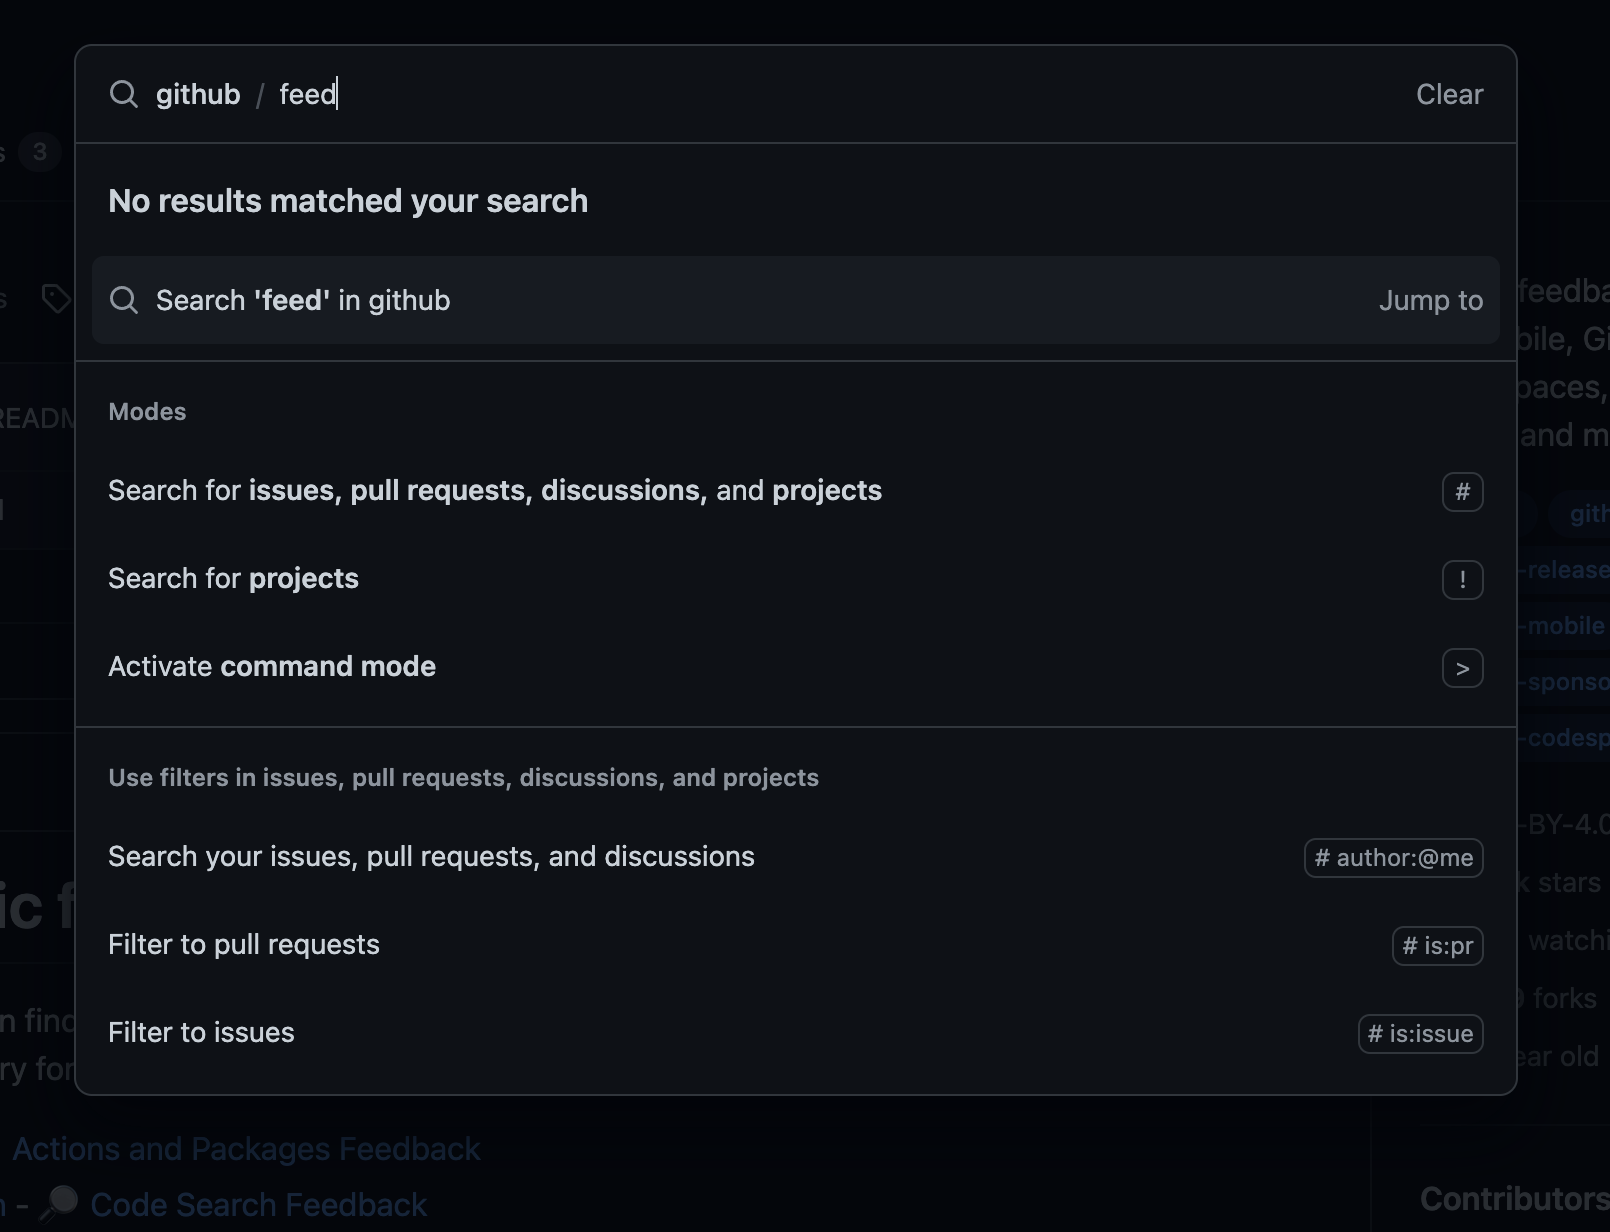The width and height of the screenshot is (1610, 1232).
Task: Select Search for projects mode
Action: pyautogui.click(x=796, y=579)
